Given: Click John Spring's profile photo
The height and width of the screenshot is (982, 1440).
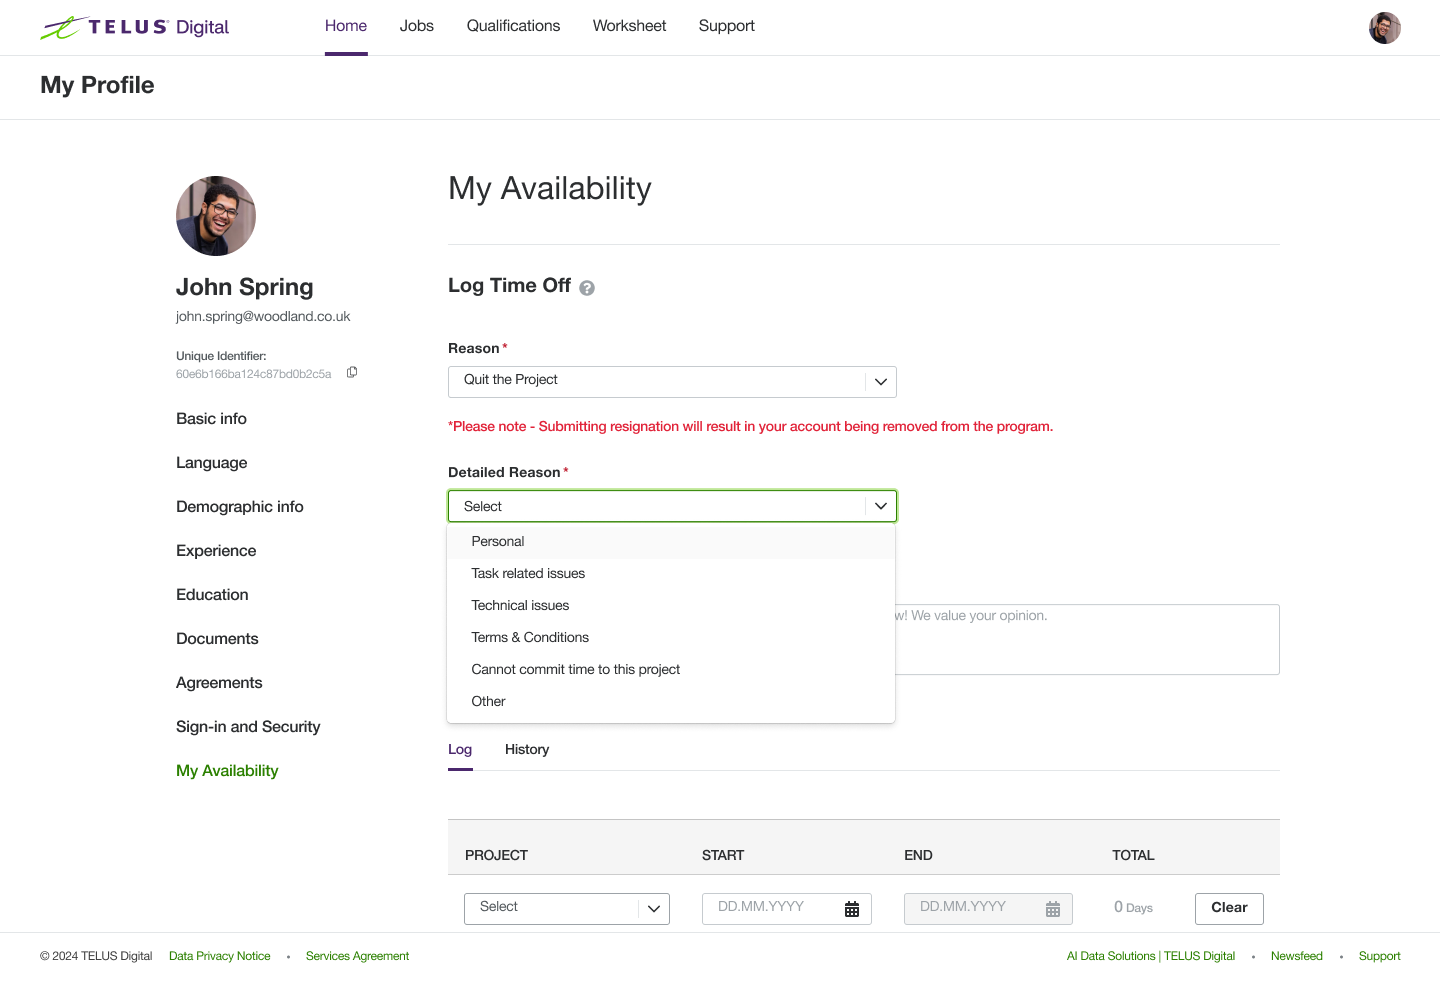Looking at the screenshot, I should (x=216, y=216).
